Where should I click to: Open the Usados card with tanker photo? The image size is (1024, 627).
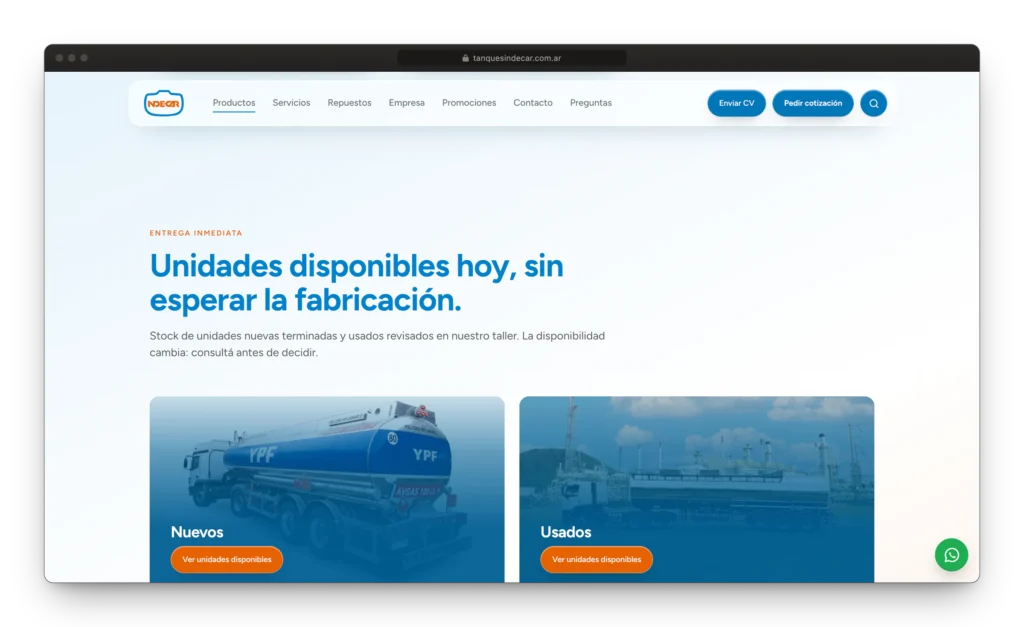(696, 489)
